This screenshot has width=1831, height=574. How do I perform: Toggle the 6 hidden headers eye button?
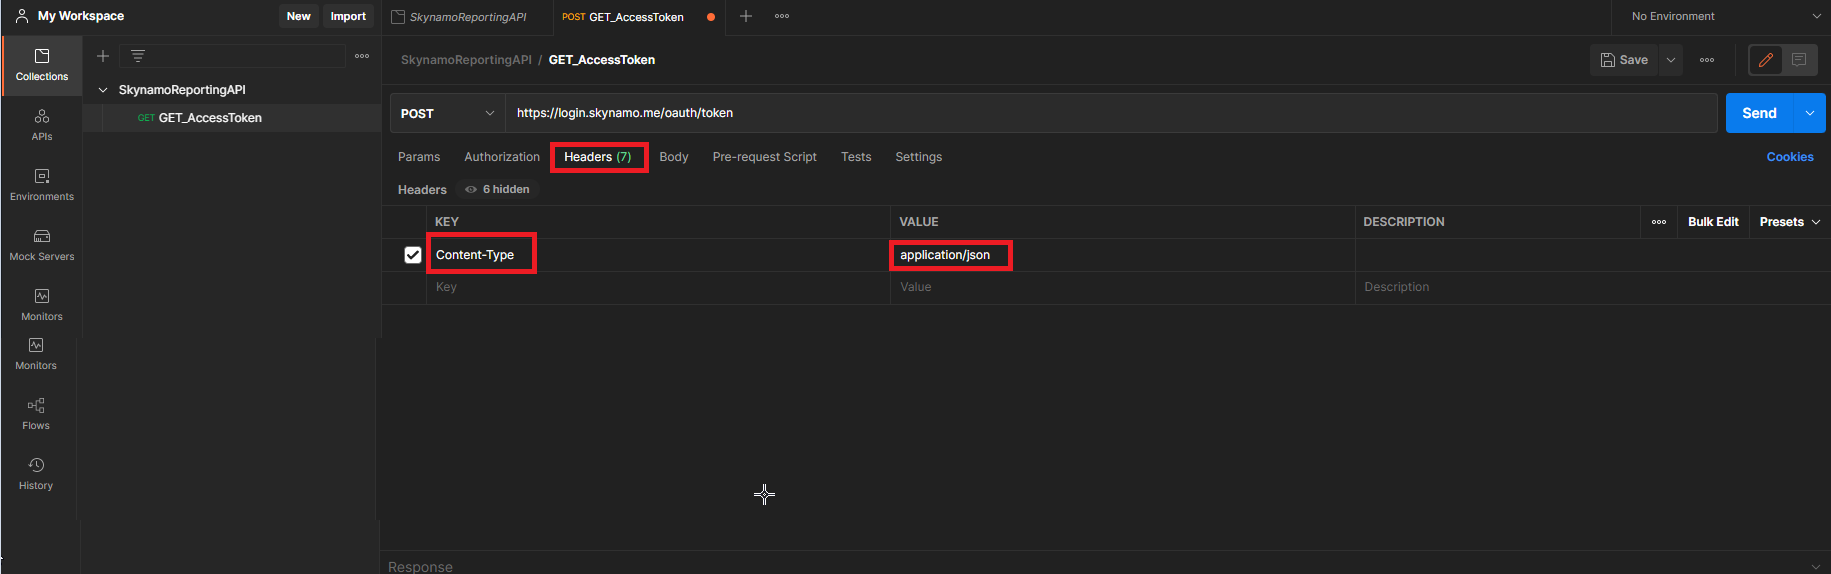click(498, 189)
